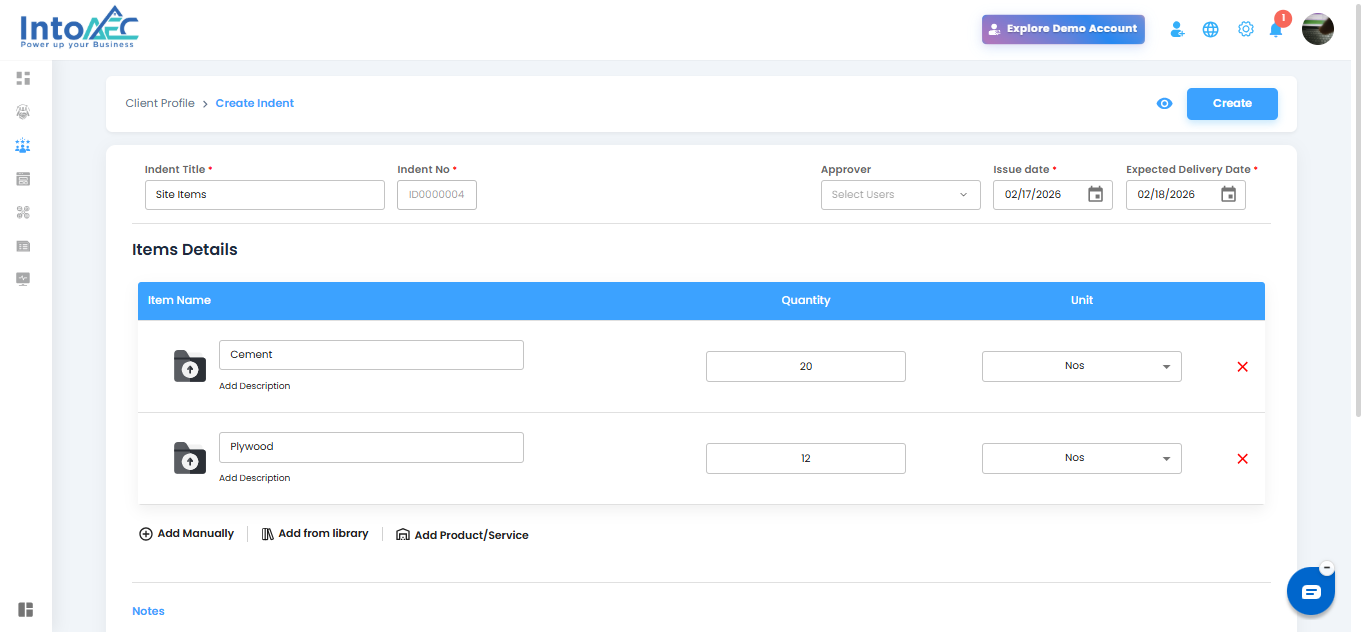Click the Notes label
1365x632 pixels.
coord(148,611)
